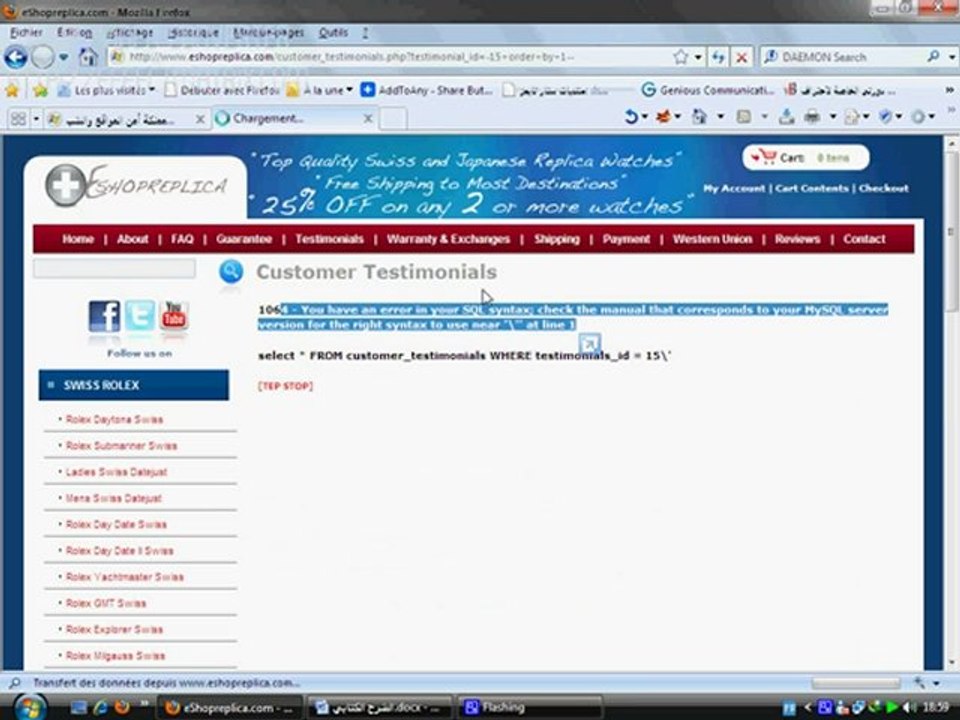Open Rolex Daytona Swiss category
960x720 pixels.
(x=114, y=419)
